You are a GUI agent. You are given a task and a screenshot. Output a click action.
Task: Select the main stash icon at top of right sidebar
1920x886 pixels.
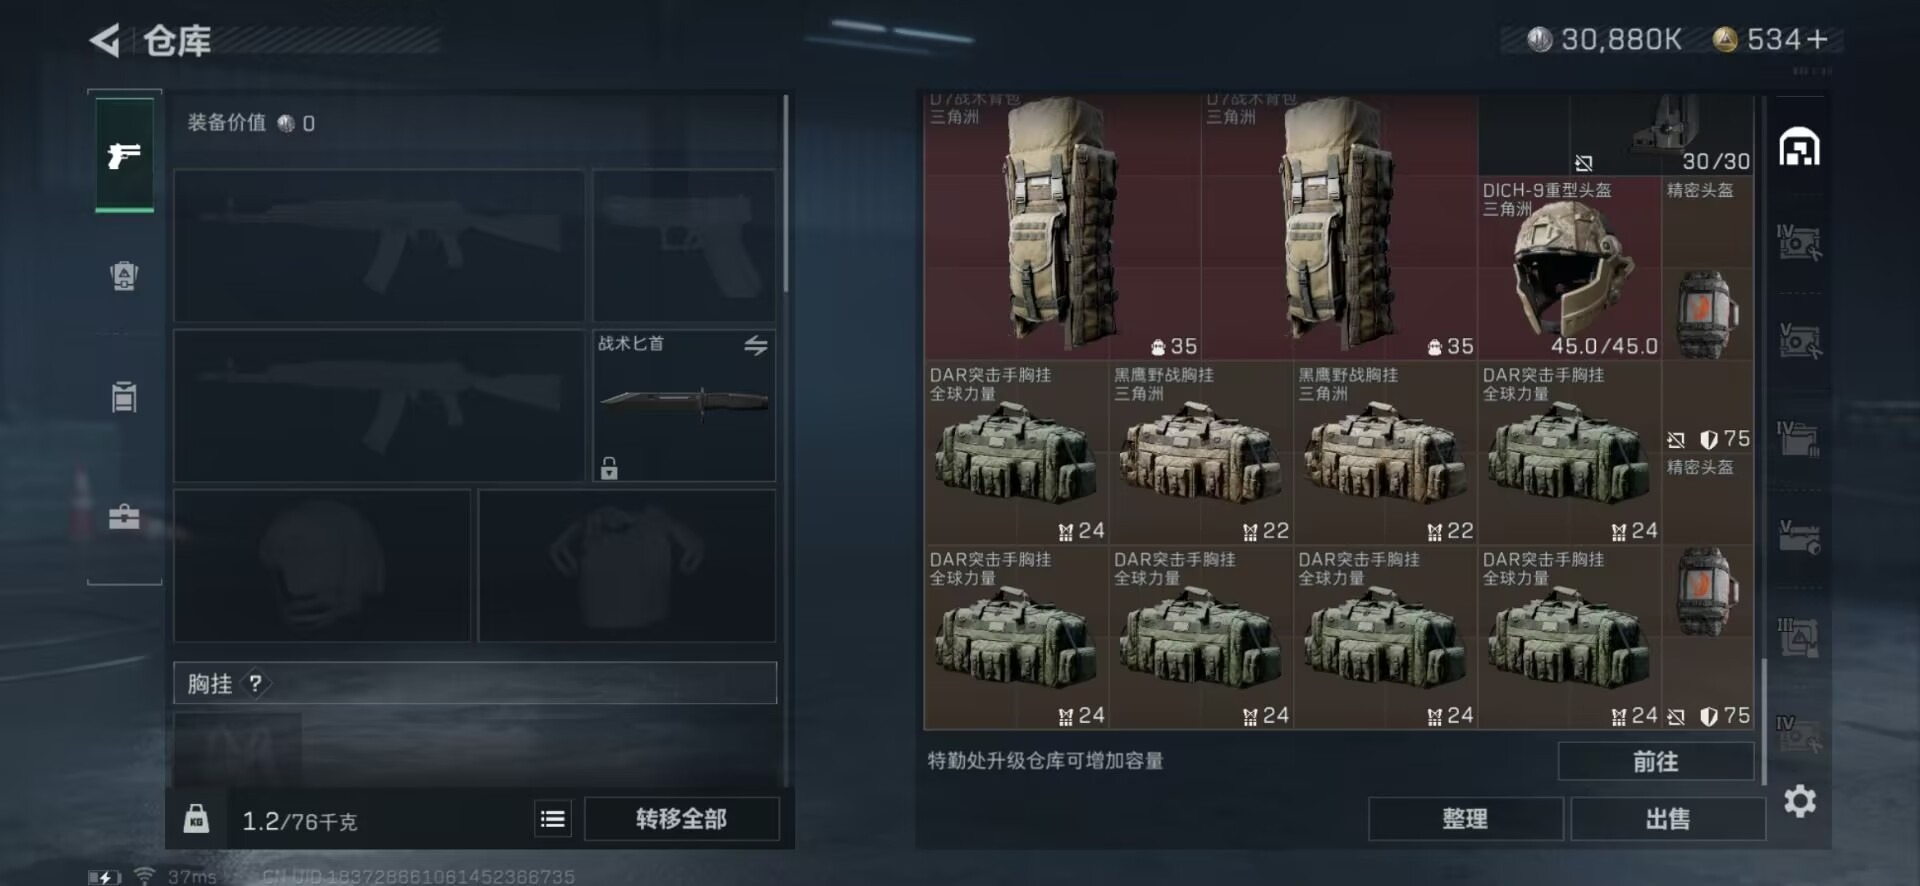click(1799, 147)
